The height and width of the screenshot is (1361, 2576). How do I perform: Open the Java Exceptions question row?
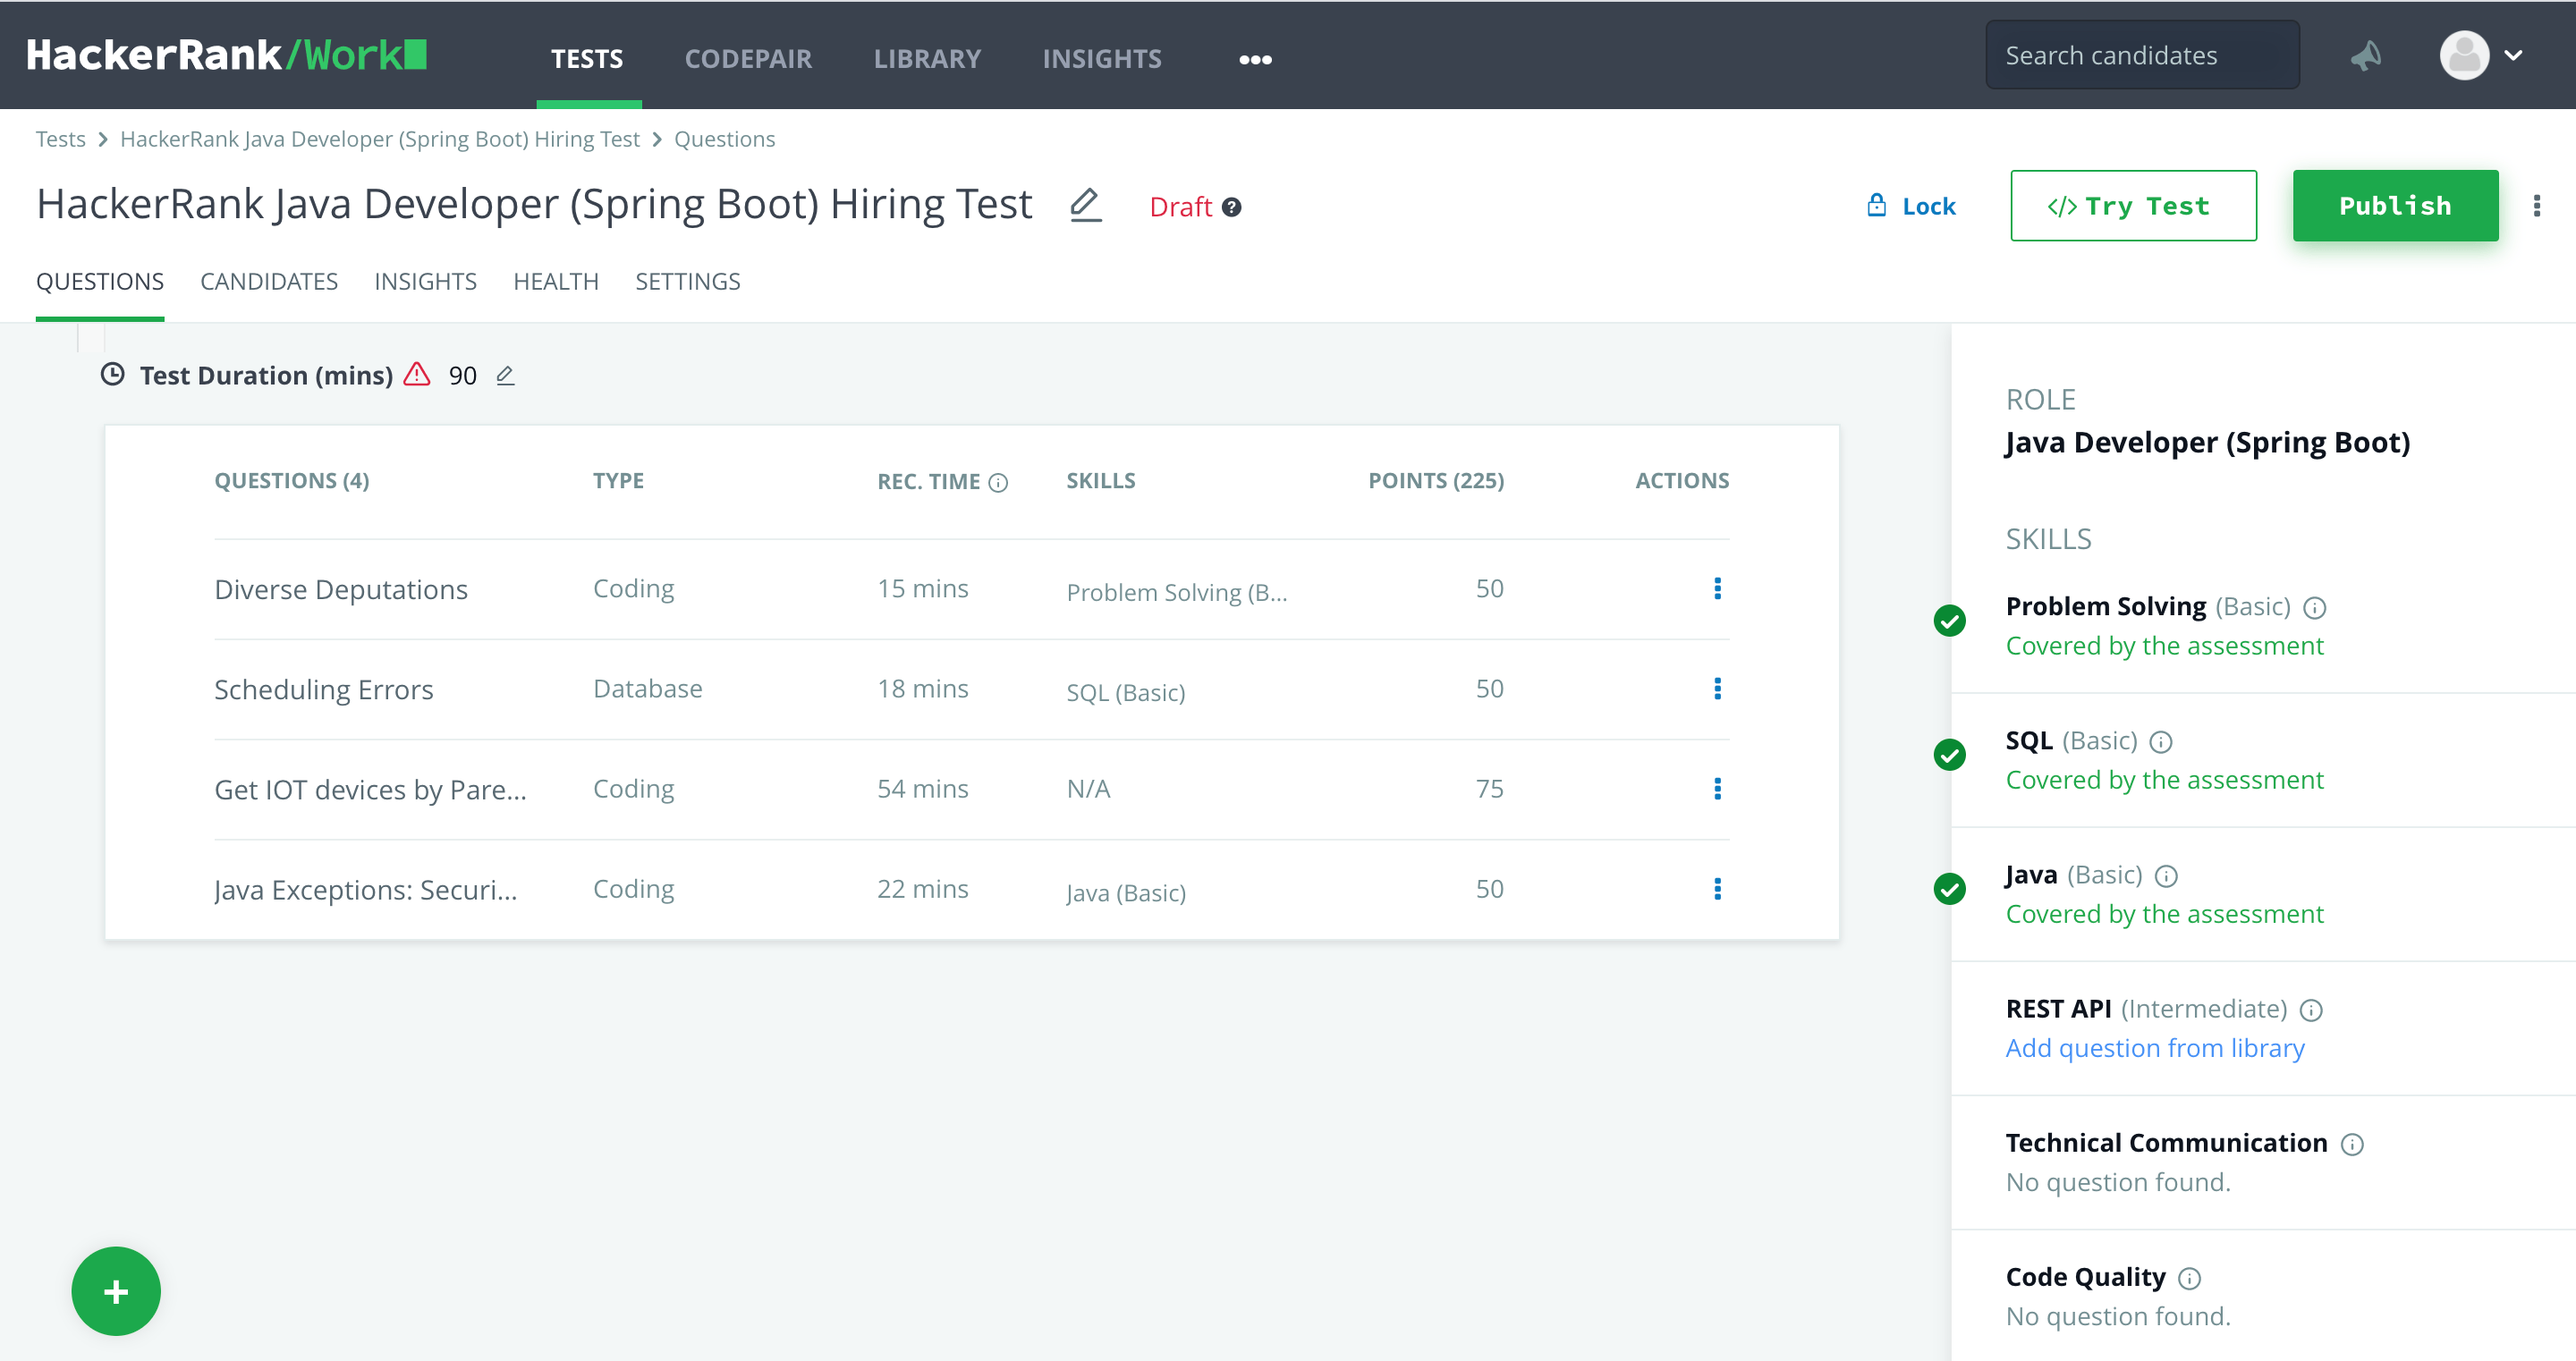point(366,890)
